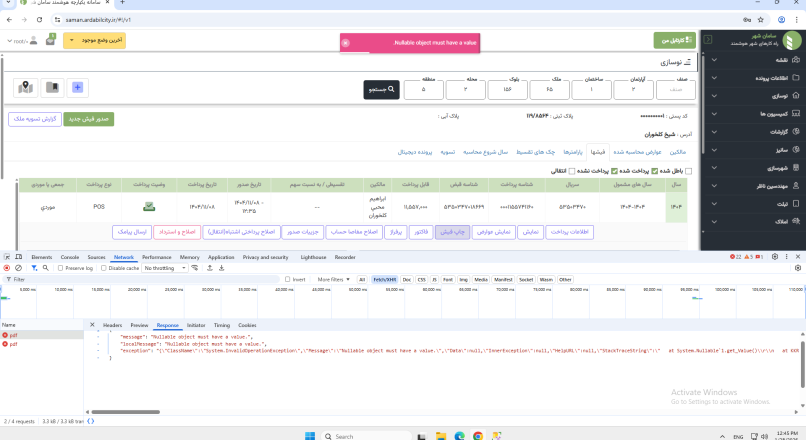Open network panel settings gear

click(798, 268)
